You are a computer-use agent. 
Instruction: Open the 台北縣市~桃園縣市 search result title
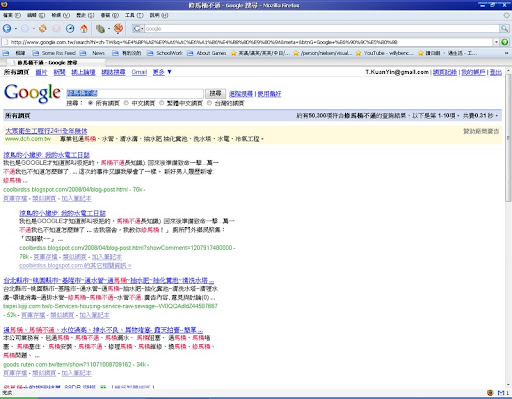point(109,280)
